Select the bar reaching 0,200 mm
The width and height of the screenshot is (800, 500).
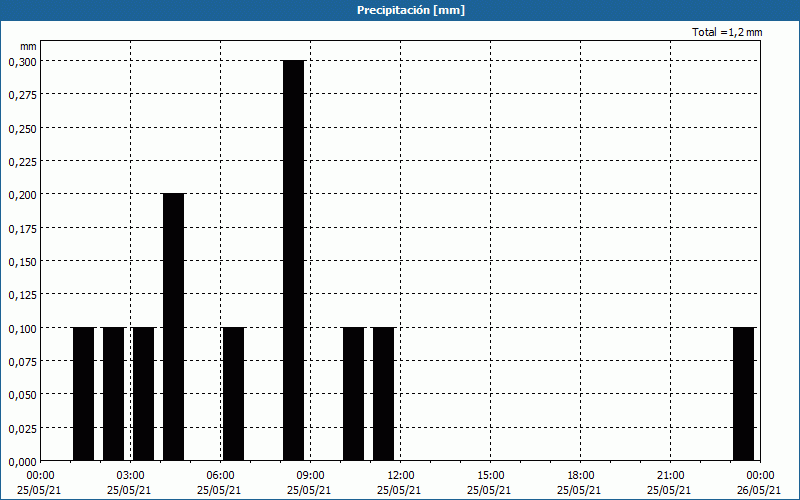[173, 327]
